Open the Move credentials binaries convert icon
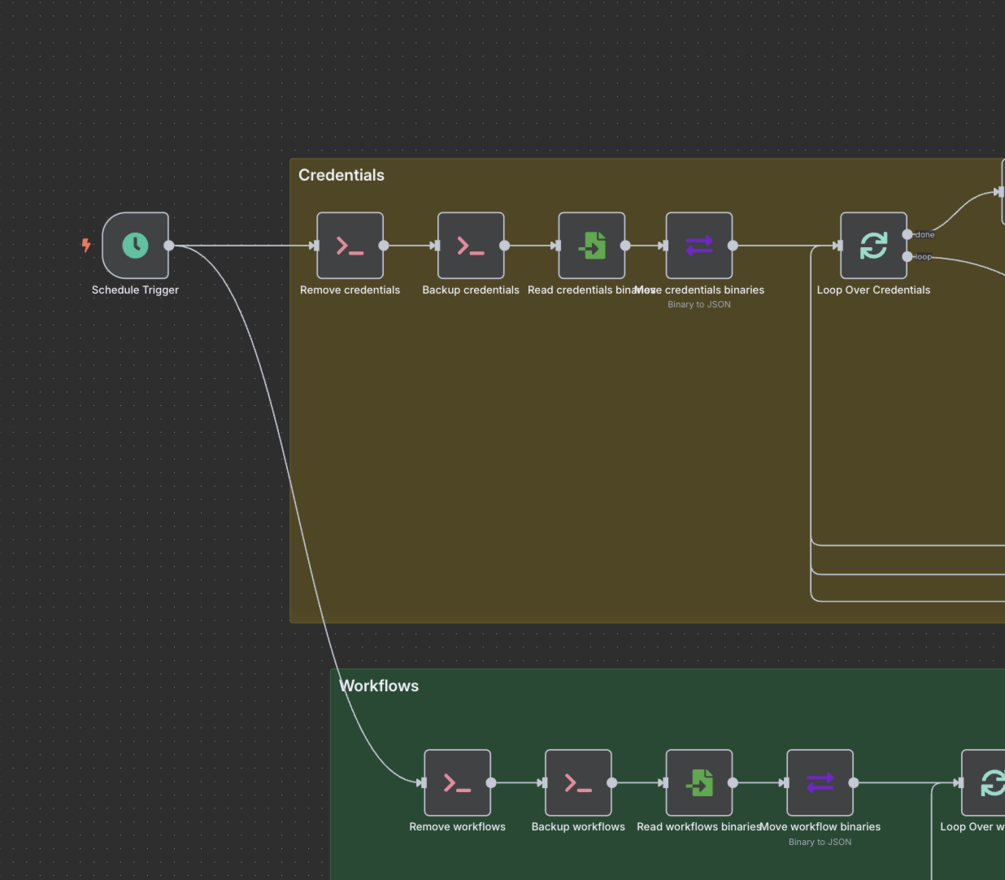 698,245
